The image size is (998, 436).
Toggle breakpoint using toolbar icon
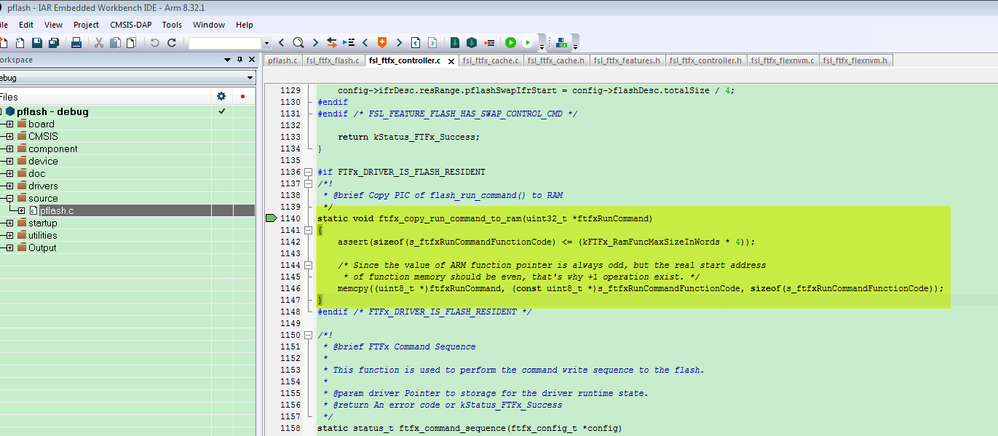pos(489,43)
